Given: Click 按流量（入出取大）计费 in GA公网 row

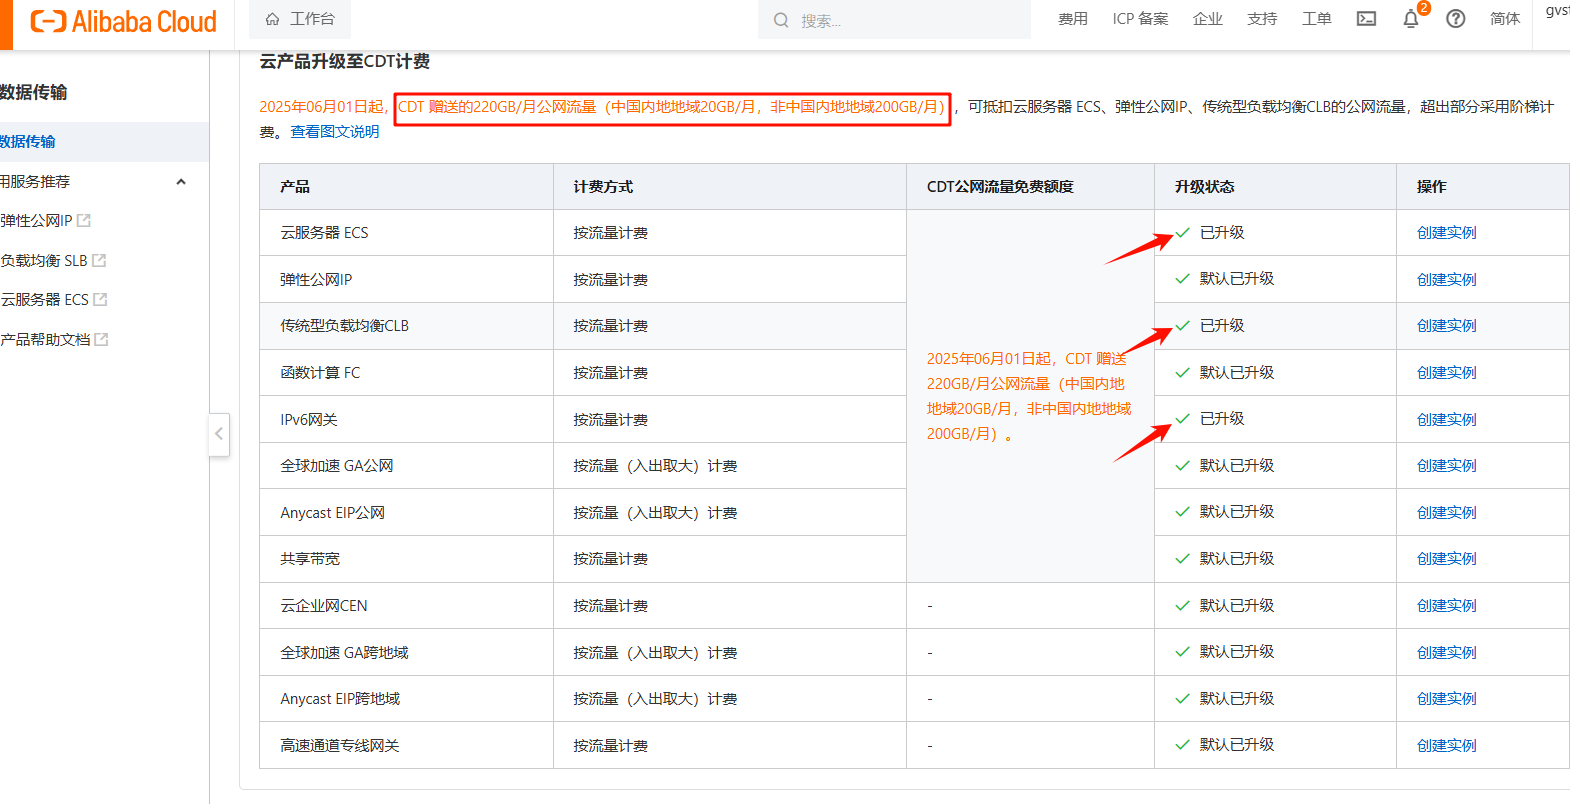Looking at the screenshot, I should point(655,466).
